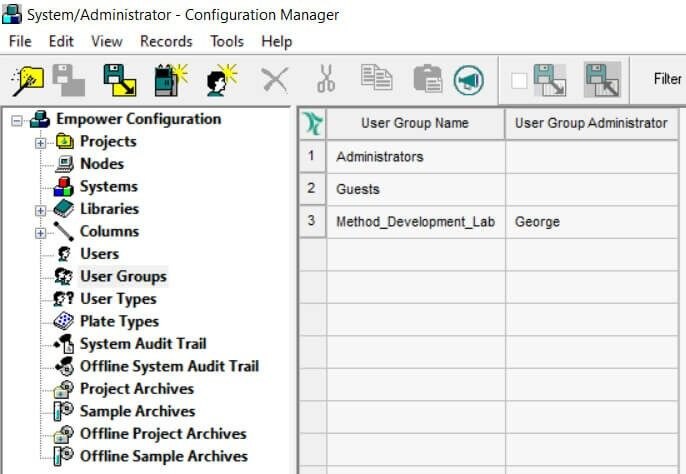Click the User Group Name column header
Viewport: 686px width, 474px height.
coord(415,123)
